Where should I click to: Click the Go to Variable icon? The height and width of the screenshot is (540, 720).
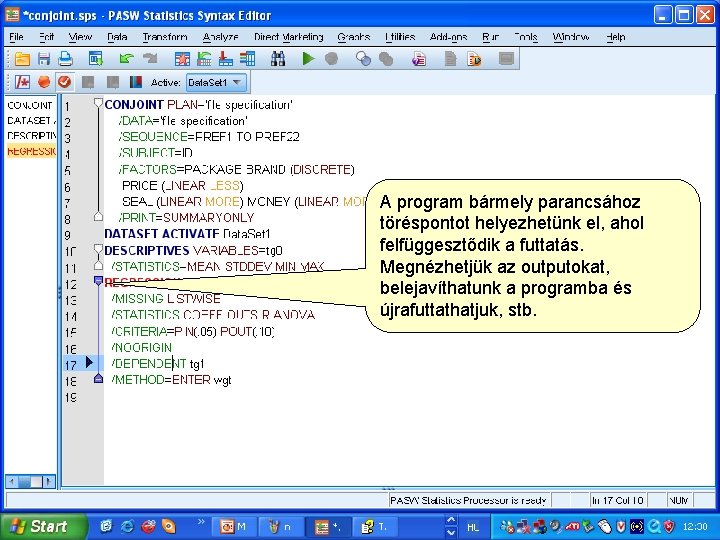[x=225, y=59]
